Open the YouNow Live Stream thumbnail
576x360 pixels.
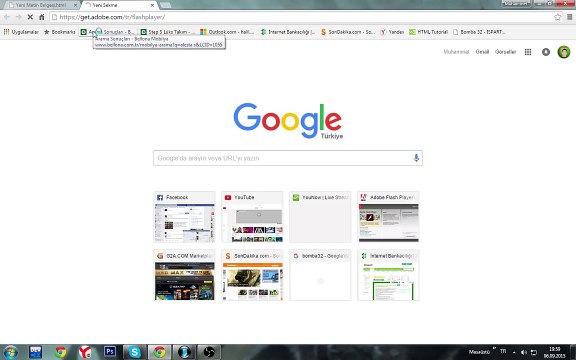click(320, 217)
